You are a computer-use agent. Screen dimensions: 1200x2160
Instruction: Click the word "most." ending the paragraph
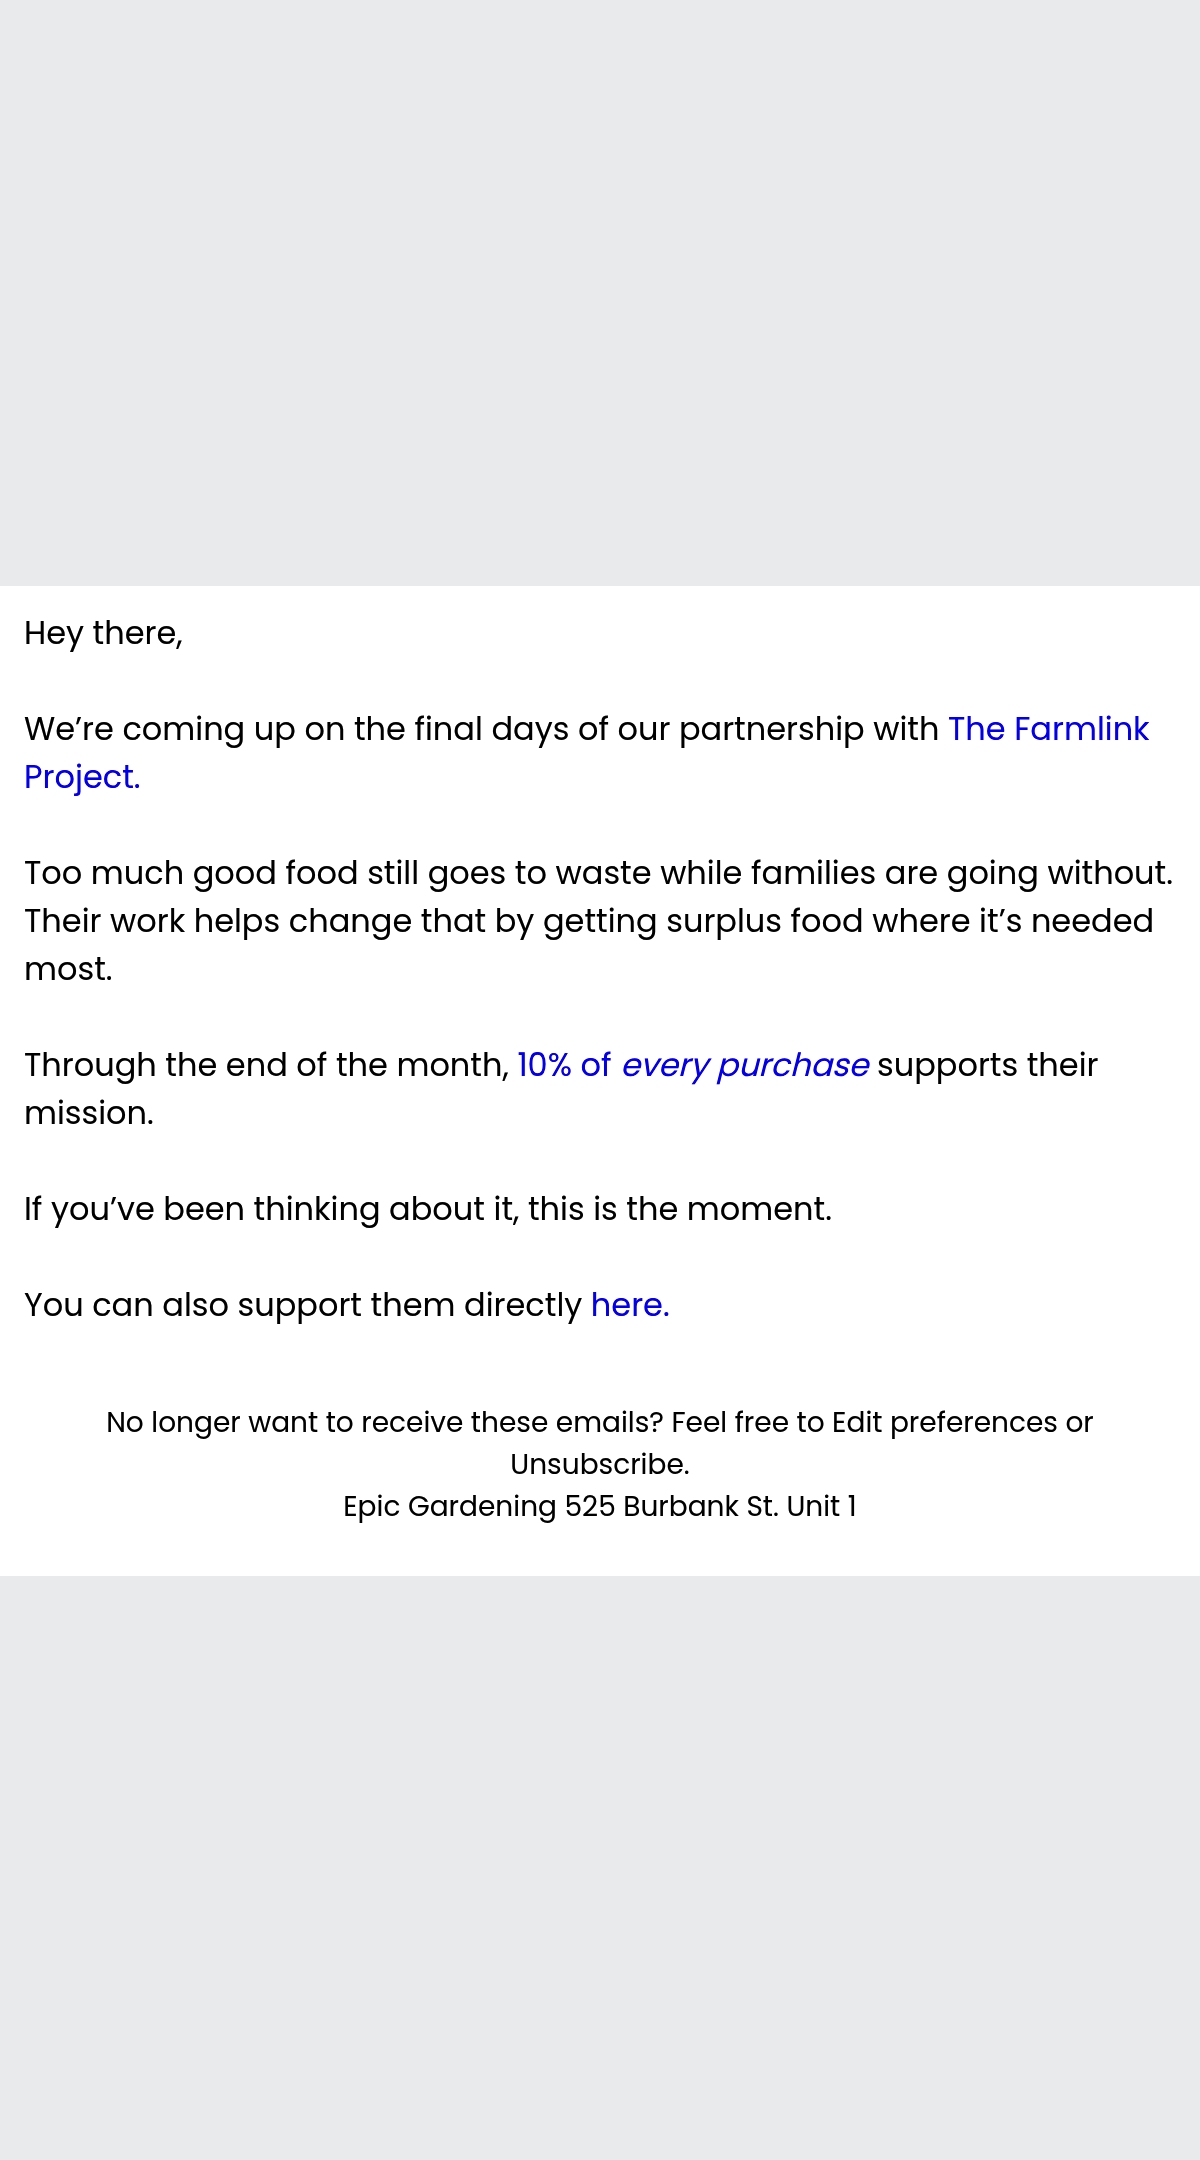(x=68, y=969)
